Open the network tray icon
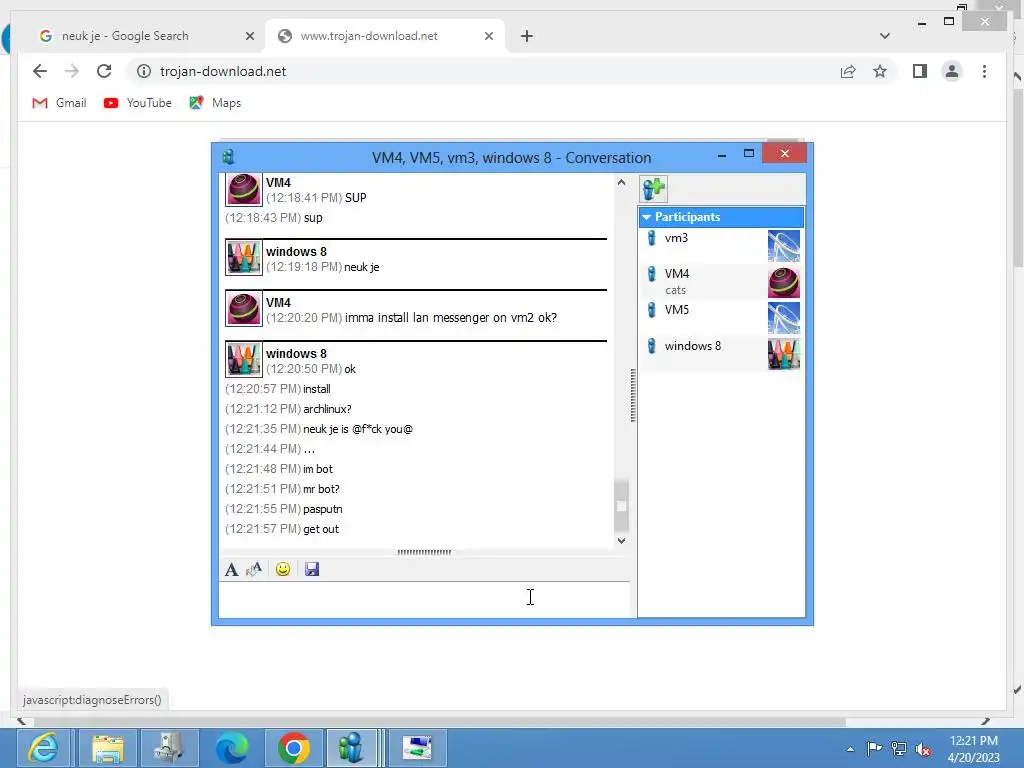This screenshot has height=768, width=1024. pos(899,749)
